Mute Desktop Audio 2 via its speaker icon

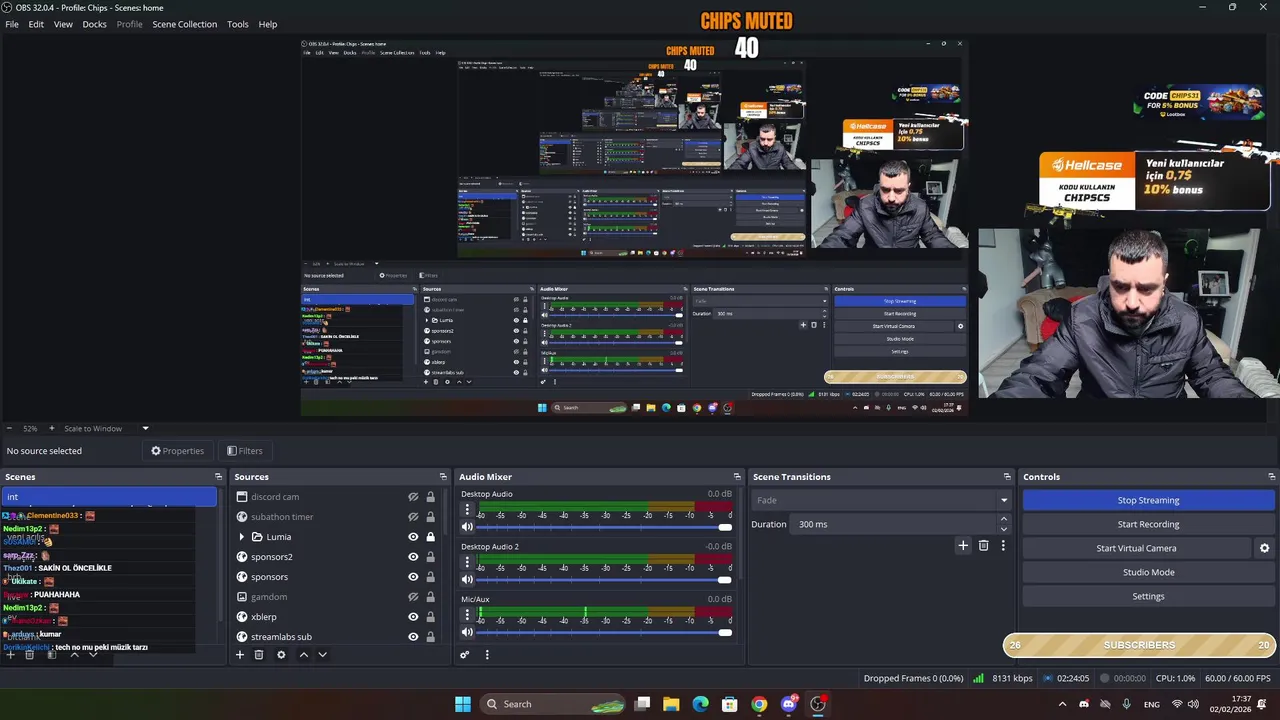pyautogui.click(x=467, y=579)
